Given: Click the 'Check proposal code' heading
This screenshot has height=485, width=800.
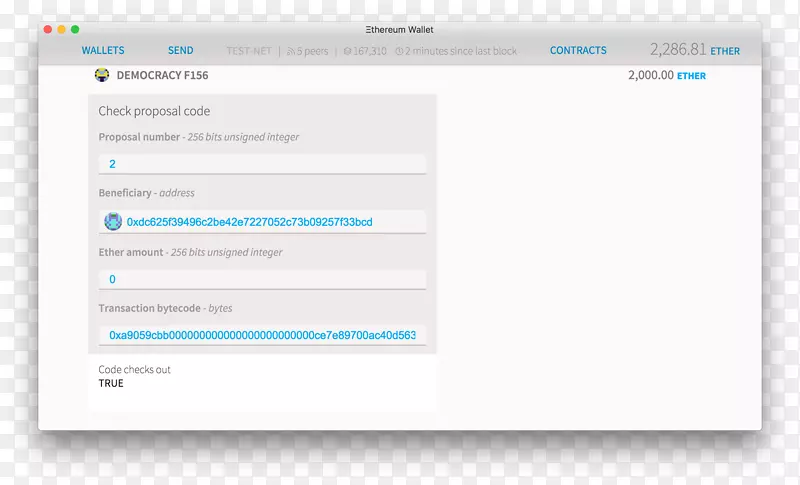Looking at the screenshot, I should (154, 111).
